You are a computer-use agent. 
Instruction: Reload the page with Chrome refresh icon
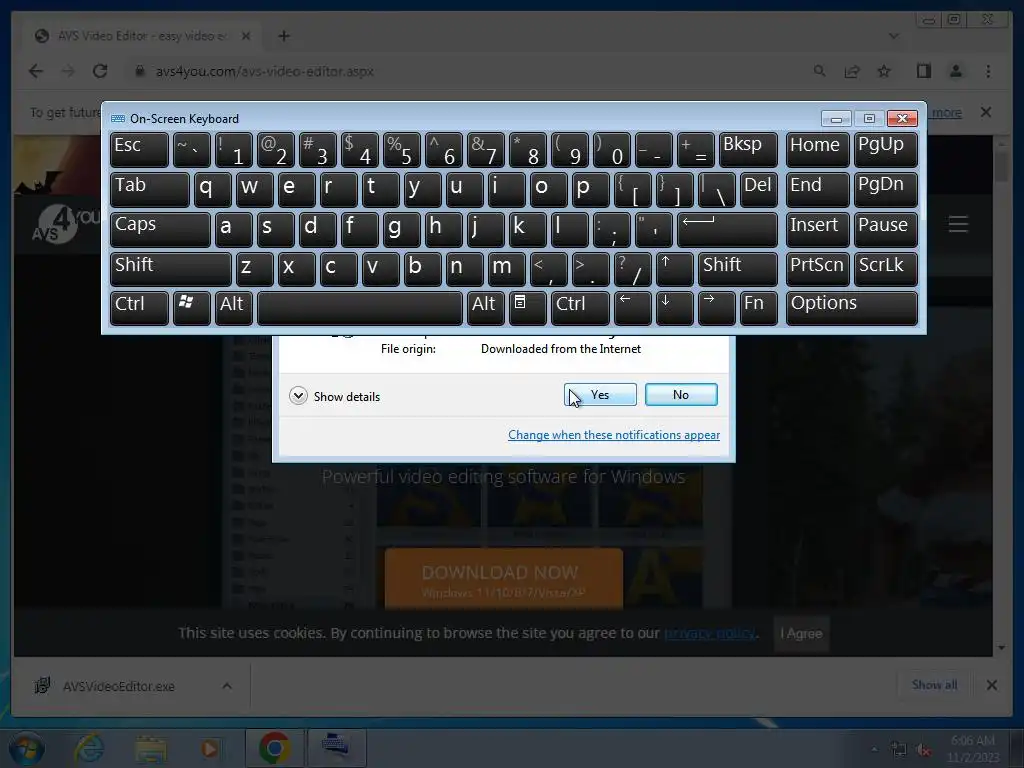100,71
